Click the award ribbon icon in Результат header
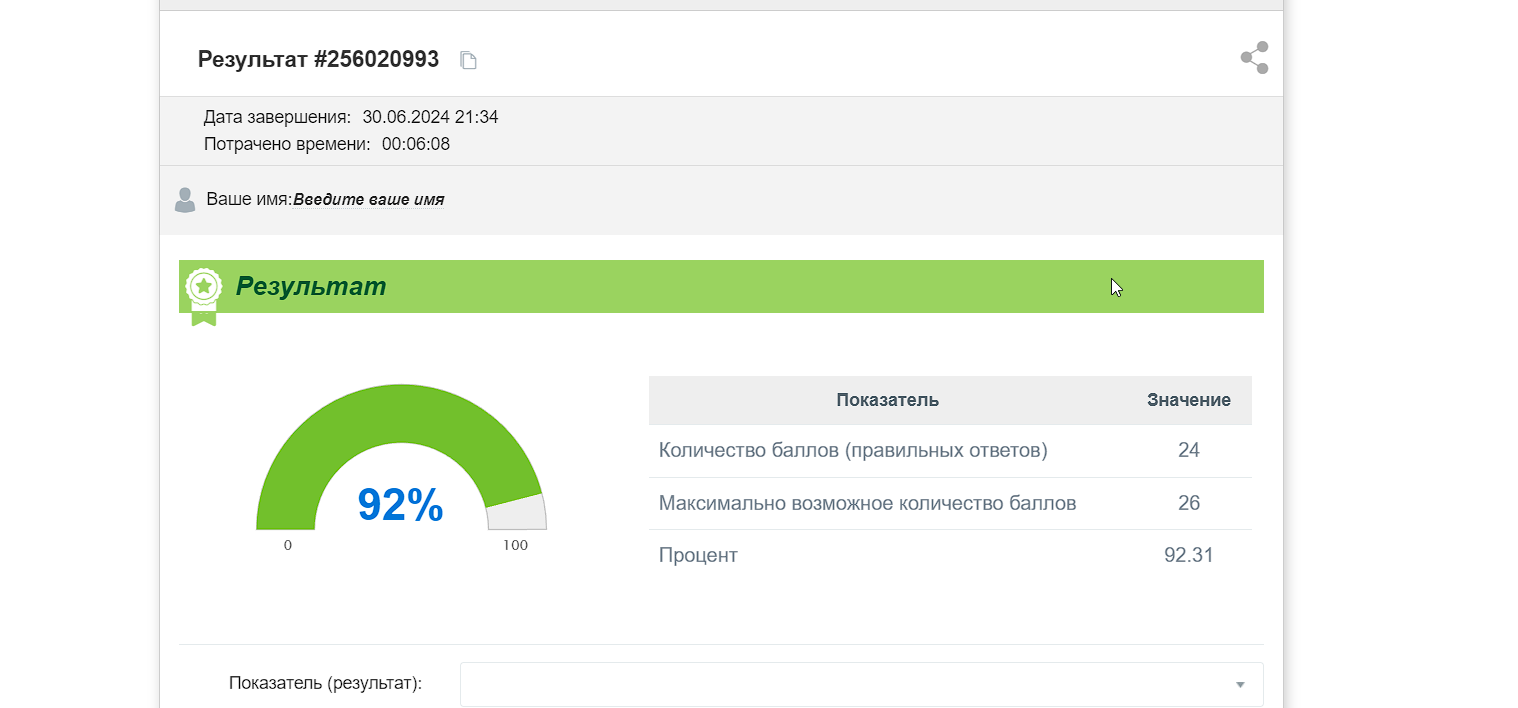The height and width of the screenshot is (708, 1518). (204, 295)
